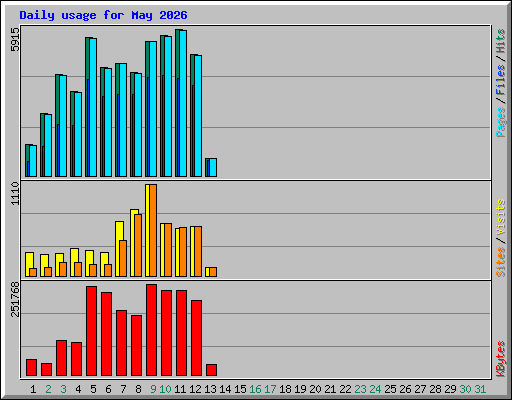The width and height of the screenshot is (512, 400).
Task: Click the red KBytes bar for day 1
Action: tap(31, 368)
